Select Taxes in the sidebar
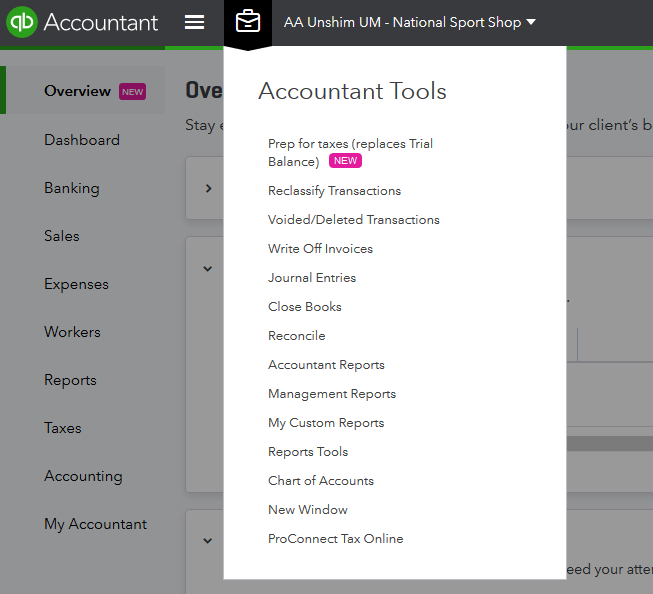The image size is (653, 594). [x=63, y=428]
